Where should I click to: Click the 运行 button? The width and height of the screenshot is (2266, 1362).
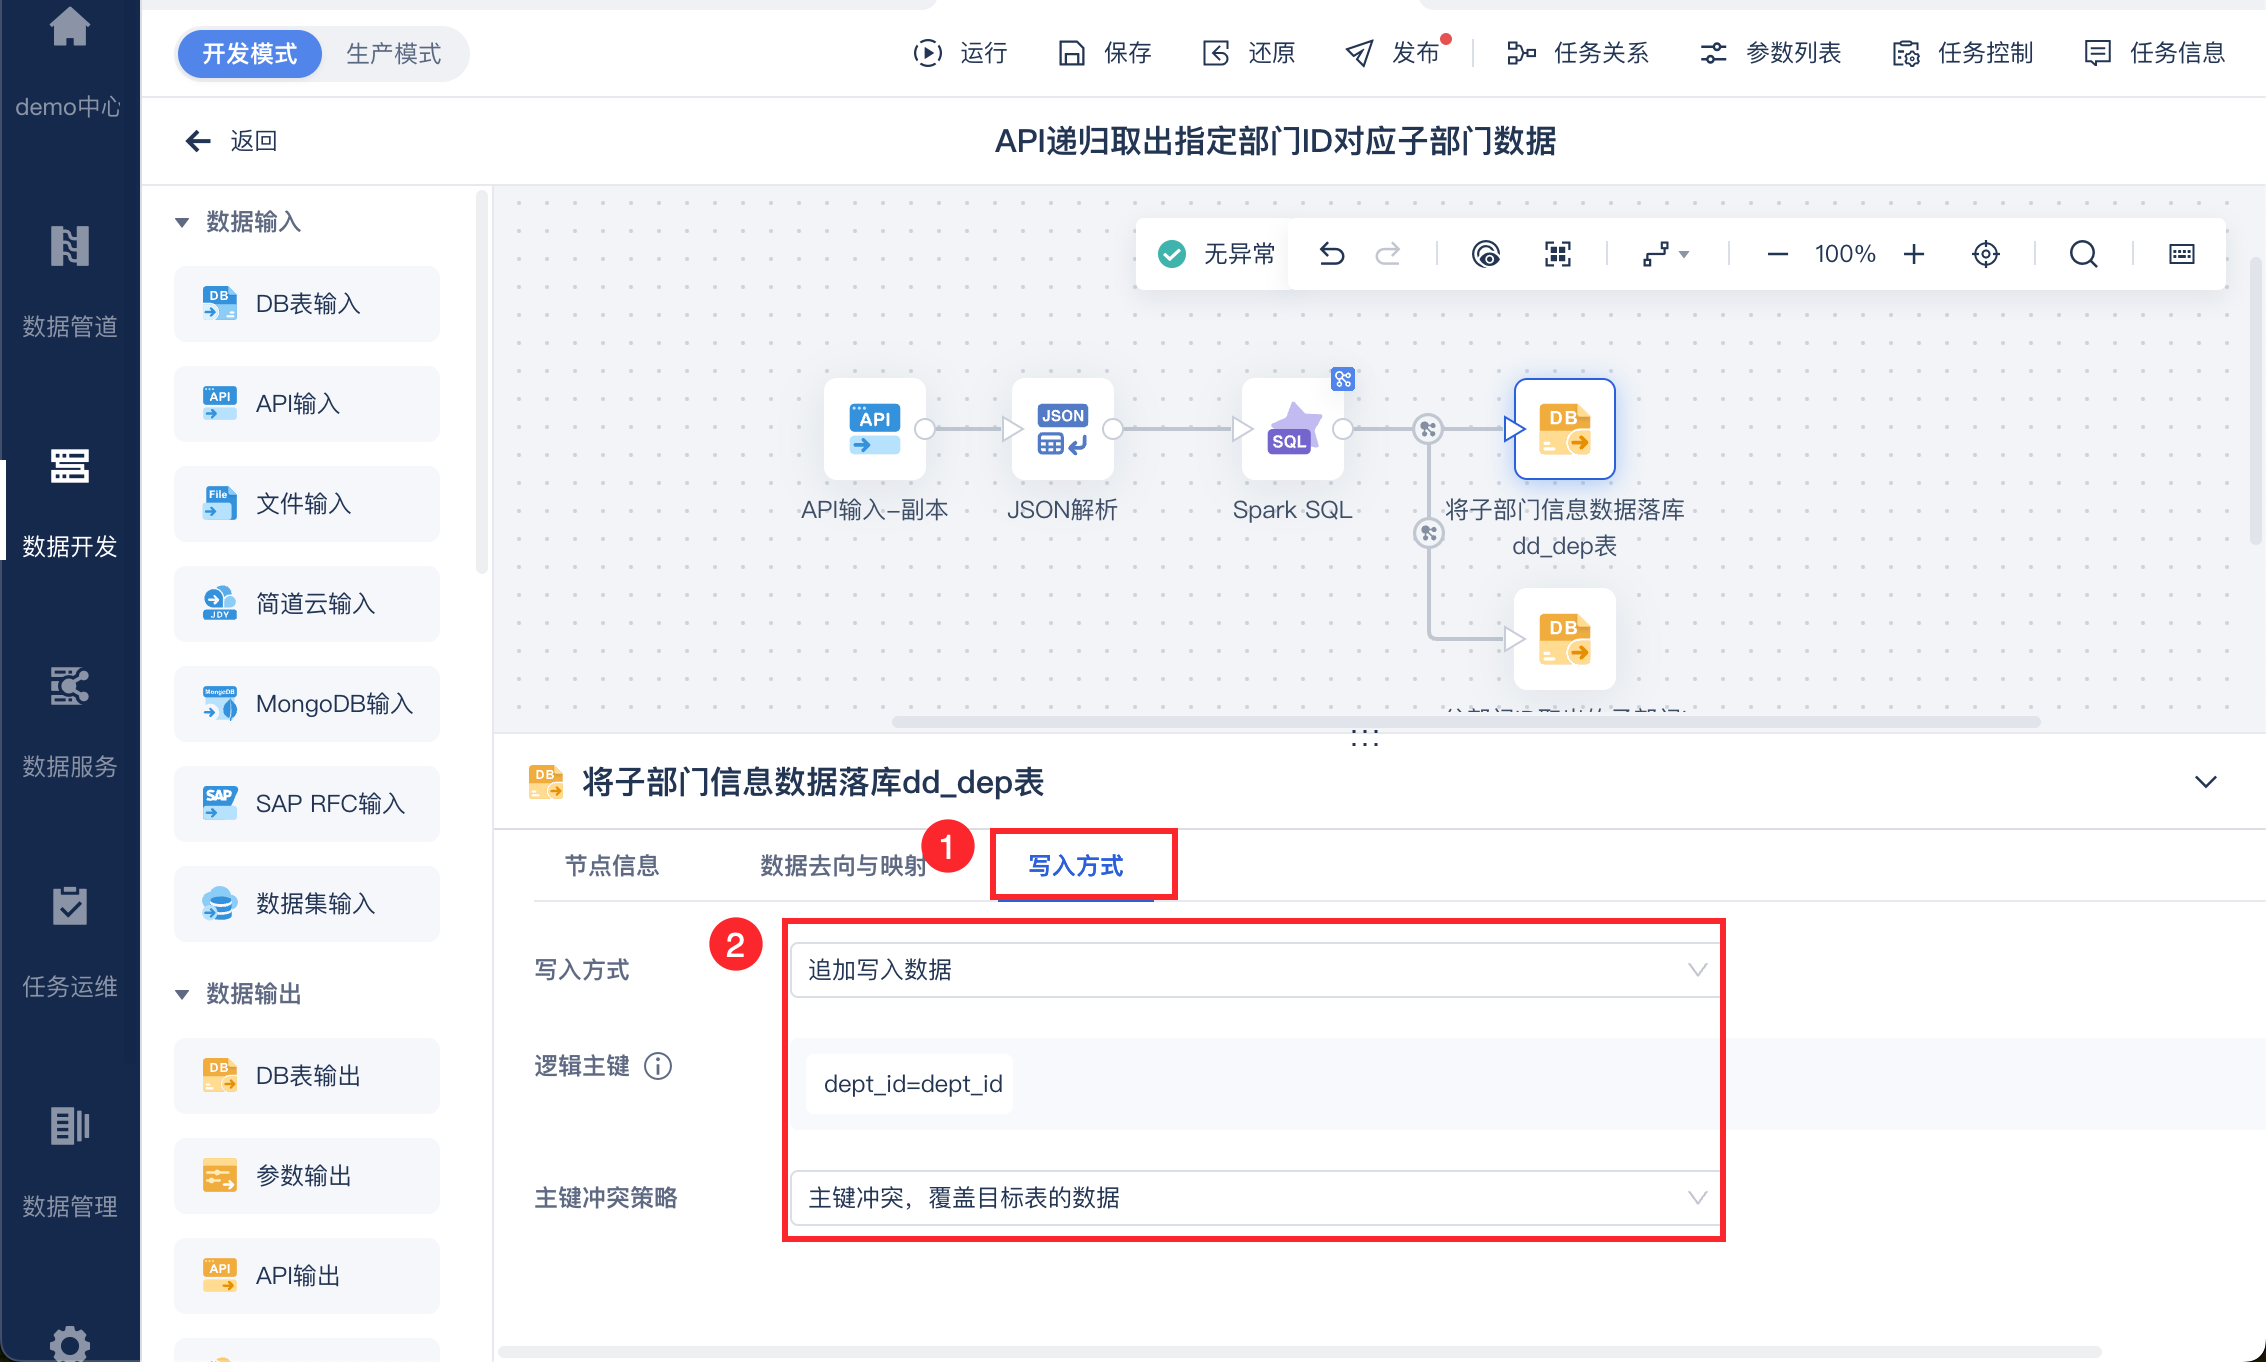(960, 54)
